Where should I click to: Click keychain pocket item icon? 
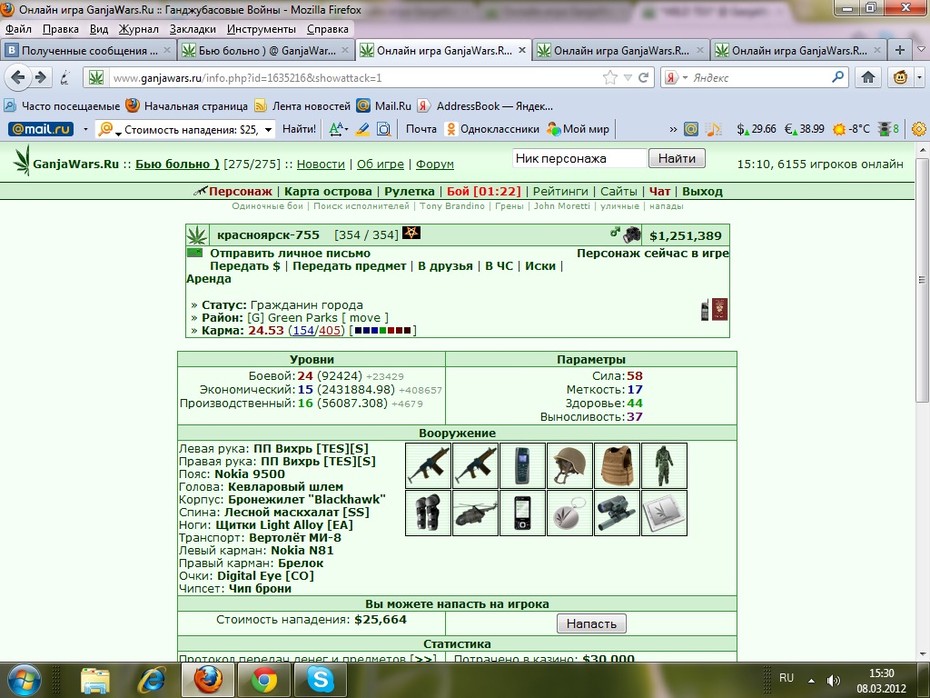pos(569,513)
